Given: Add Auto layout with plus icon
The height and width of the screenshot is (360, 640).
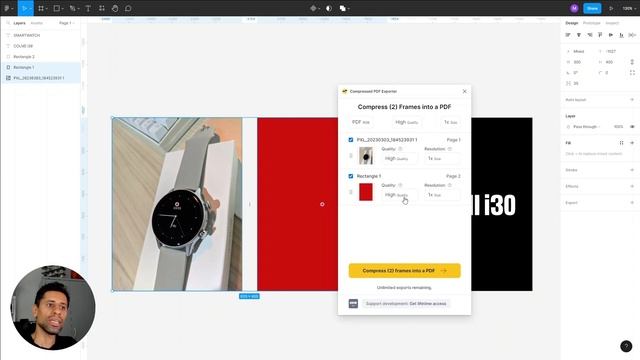Looking at the screenshot, I should point(632,100).
